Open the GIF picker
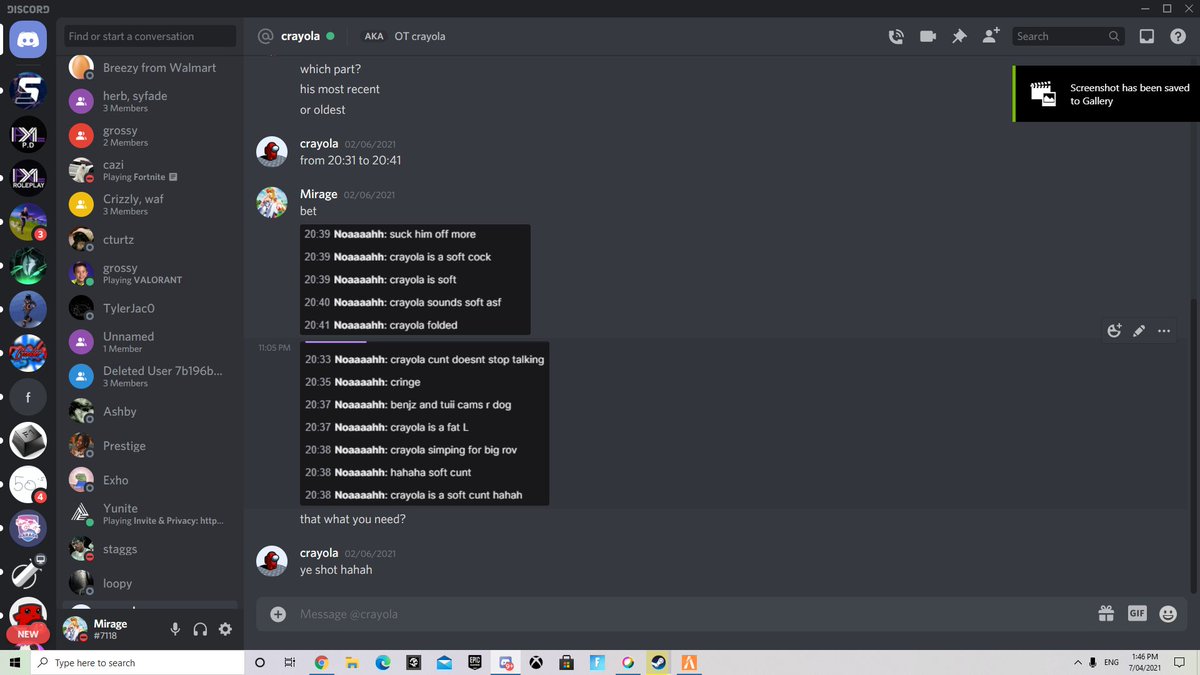 pyautogui.click(x=1137, y=614)
